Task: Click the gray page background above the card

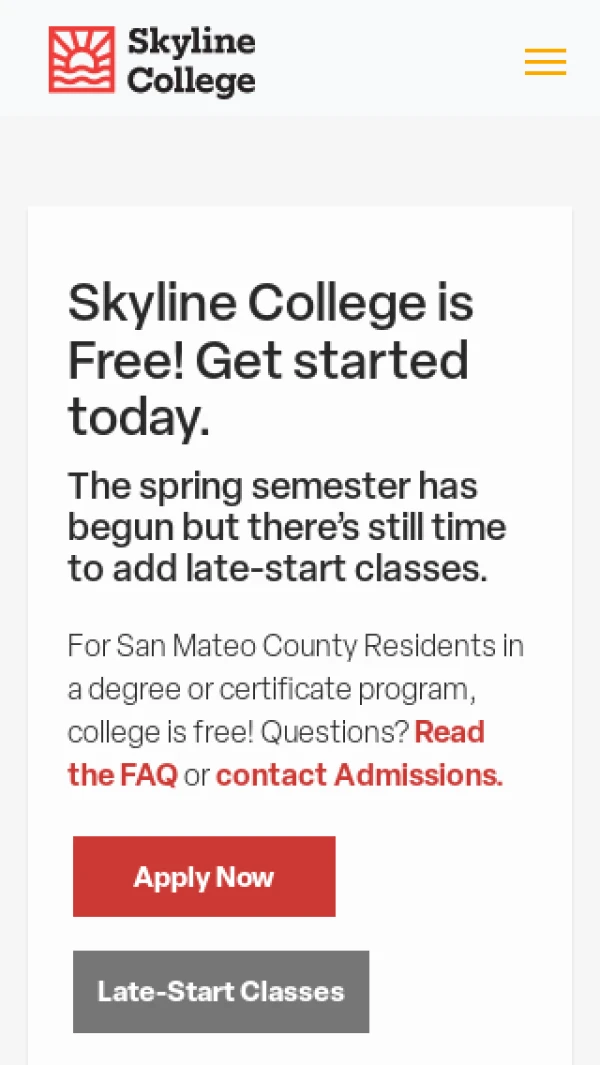Action: (300, 160)
